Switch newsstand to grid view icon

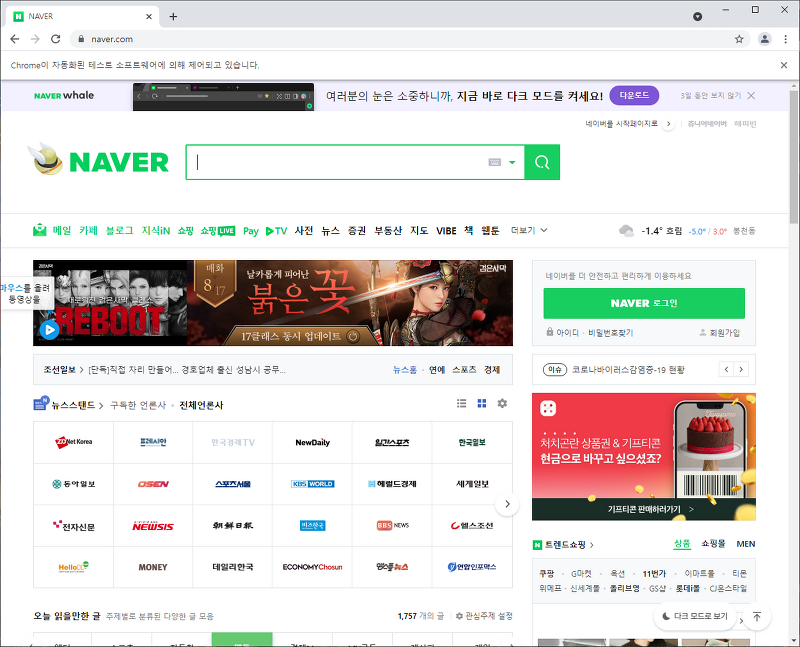[482, 403]
